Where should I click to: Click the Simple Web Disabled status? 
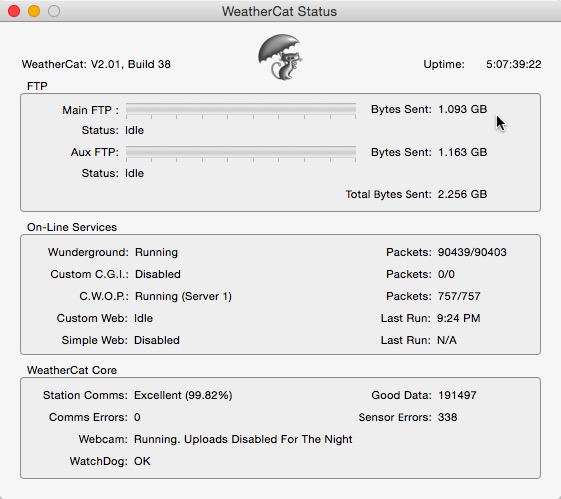[157, 340]
